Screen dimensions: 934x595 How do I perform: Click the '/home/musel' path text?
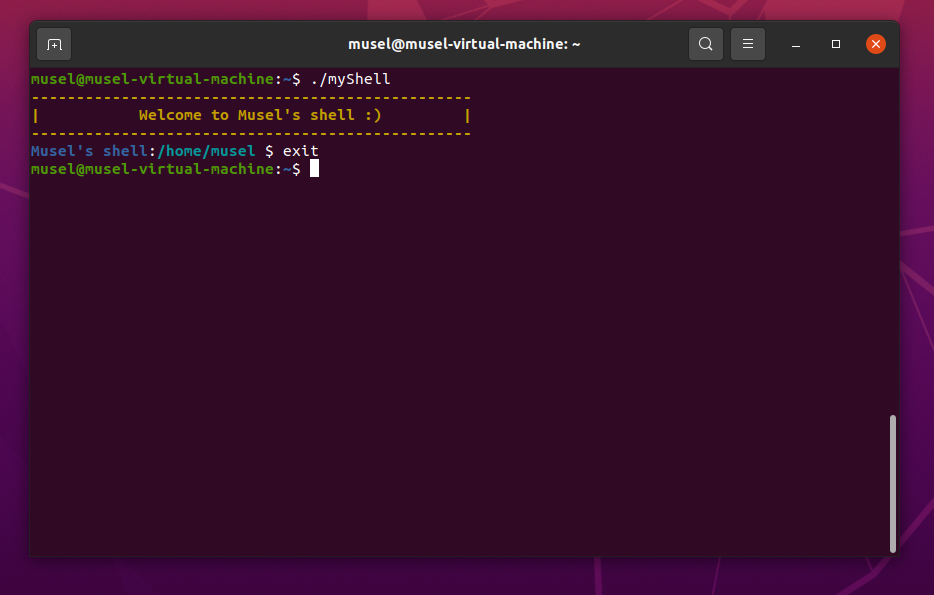[x=206, y=151]
